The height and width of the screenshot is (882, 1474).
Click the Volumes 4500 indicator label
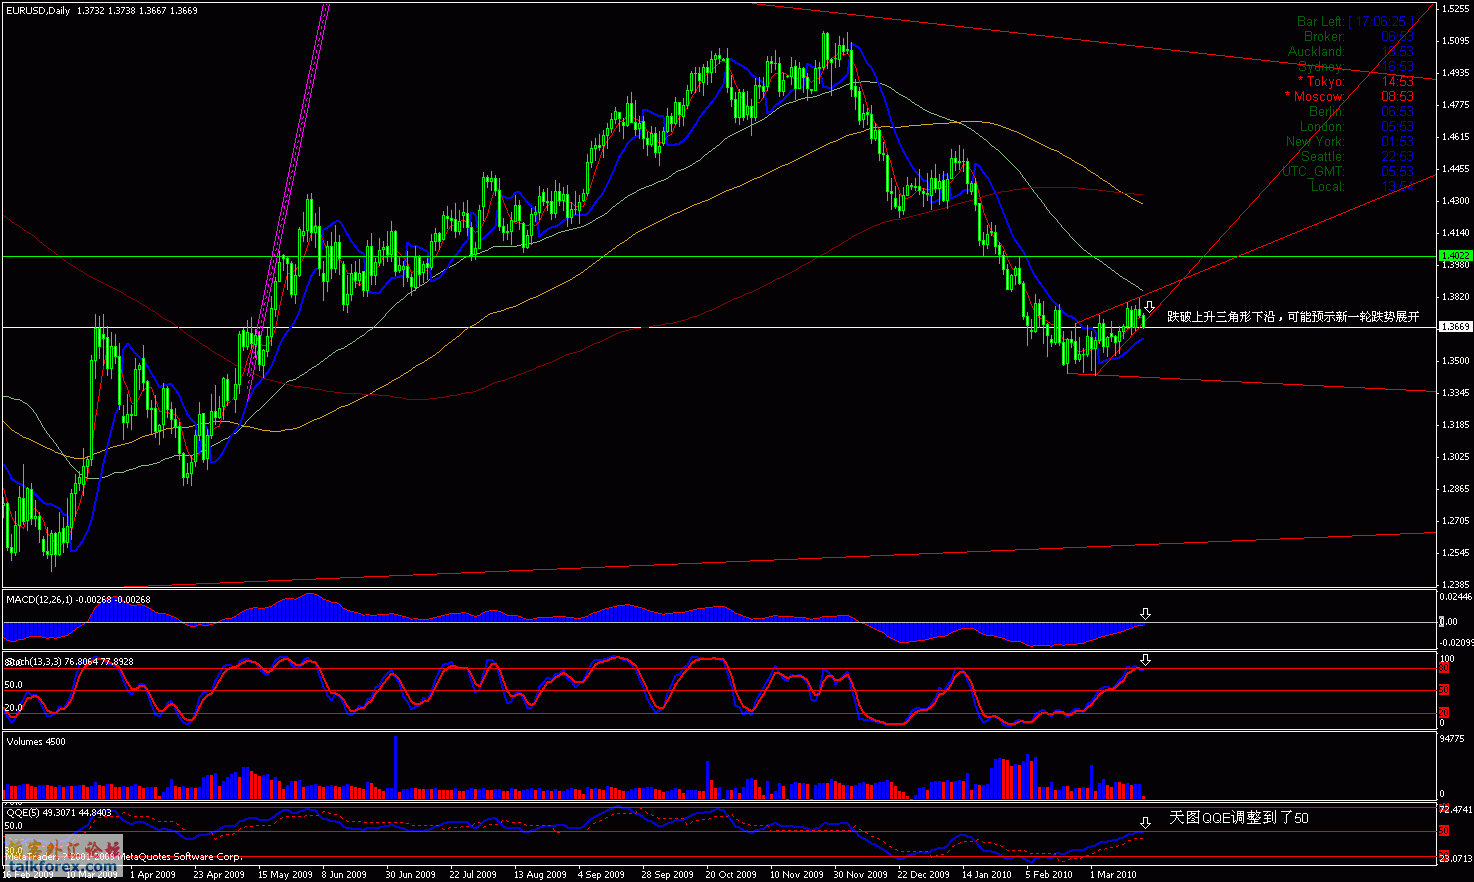[36, 742]
